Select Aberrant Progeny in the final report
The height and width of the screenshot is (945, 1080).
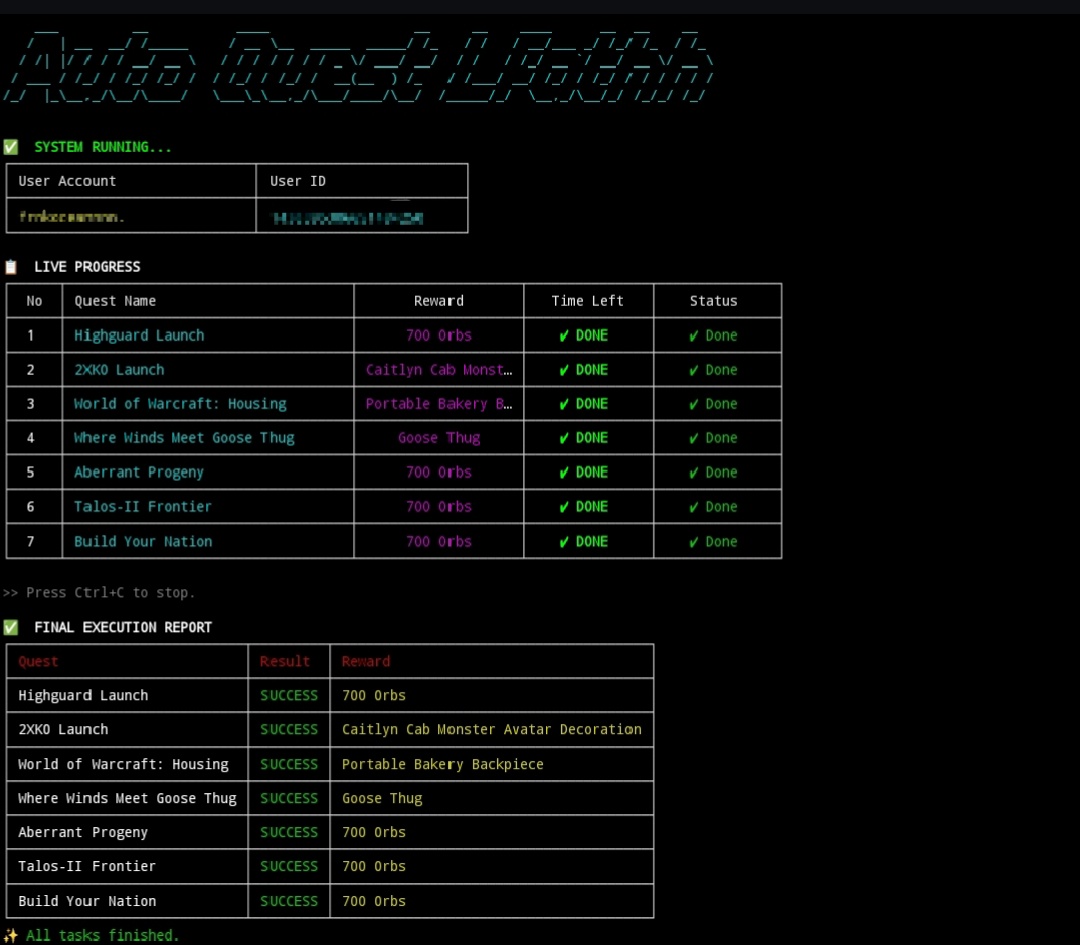point(83,832)
